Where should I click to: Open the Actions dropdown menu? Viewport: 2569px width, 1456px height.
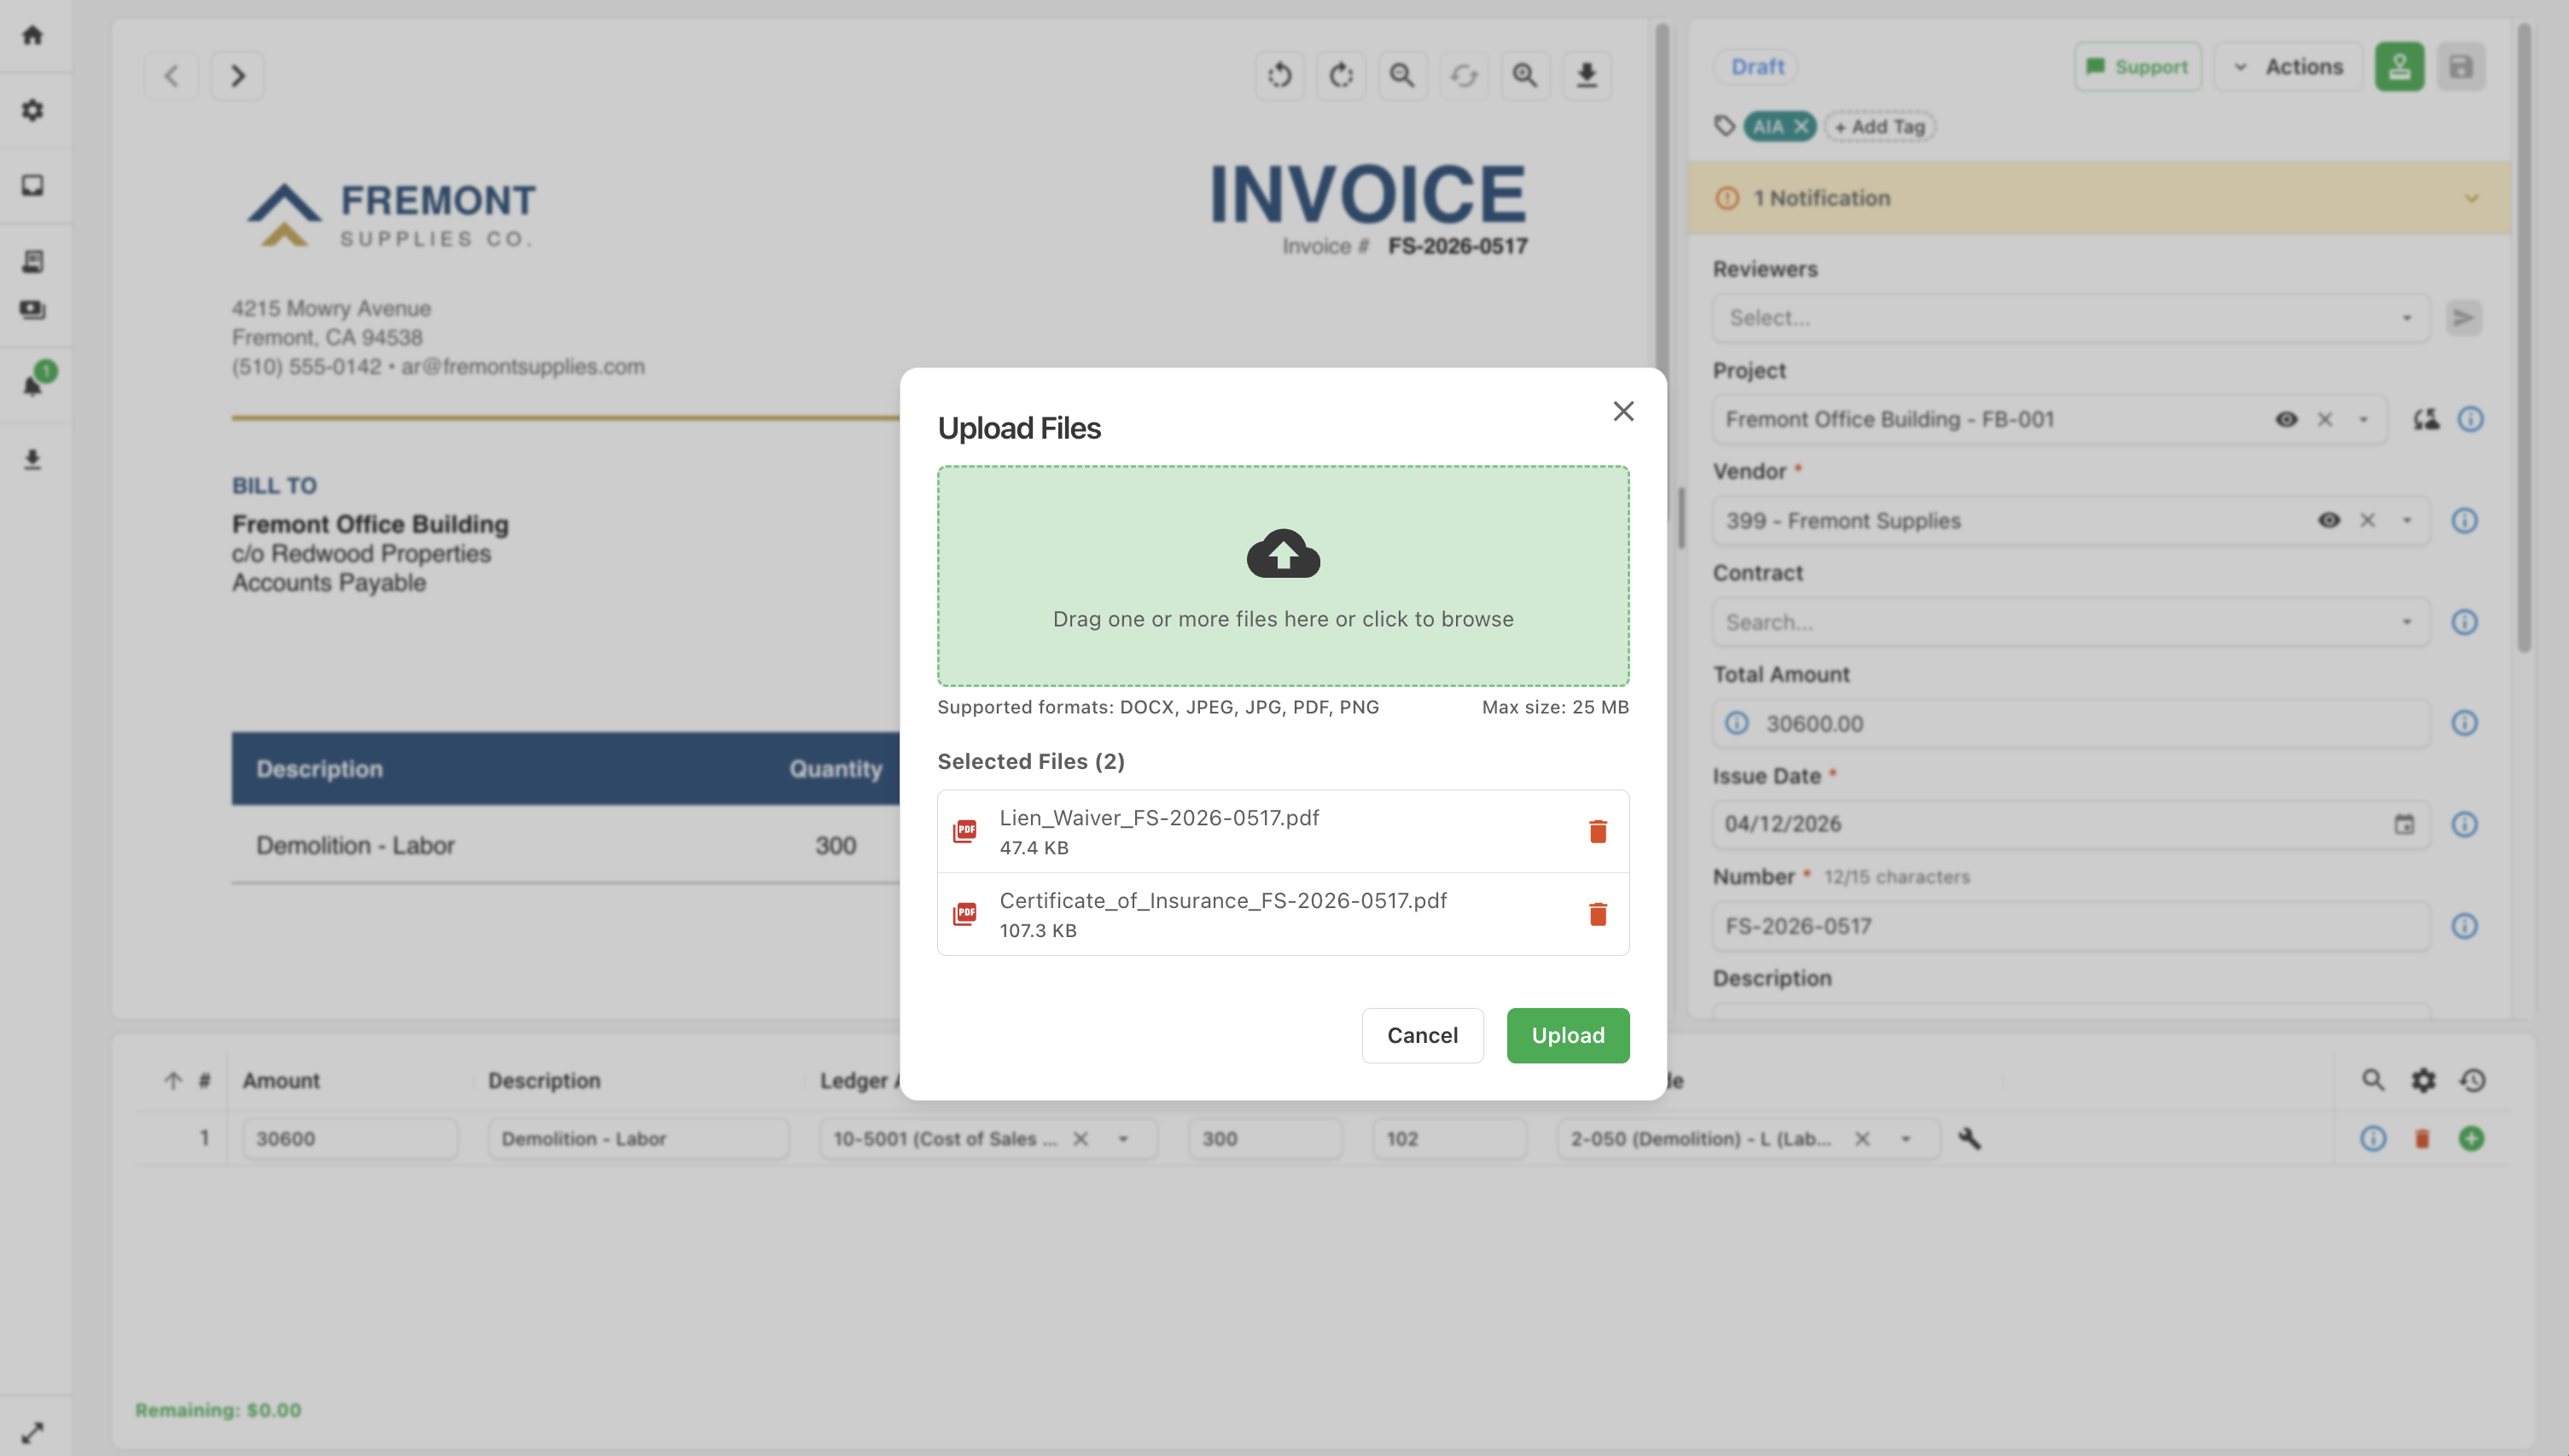(2288, 67)
